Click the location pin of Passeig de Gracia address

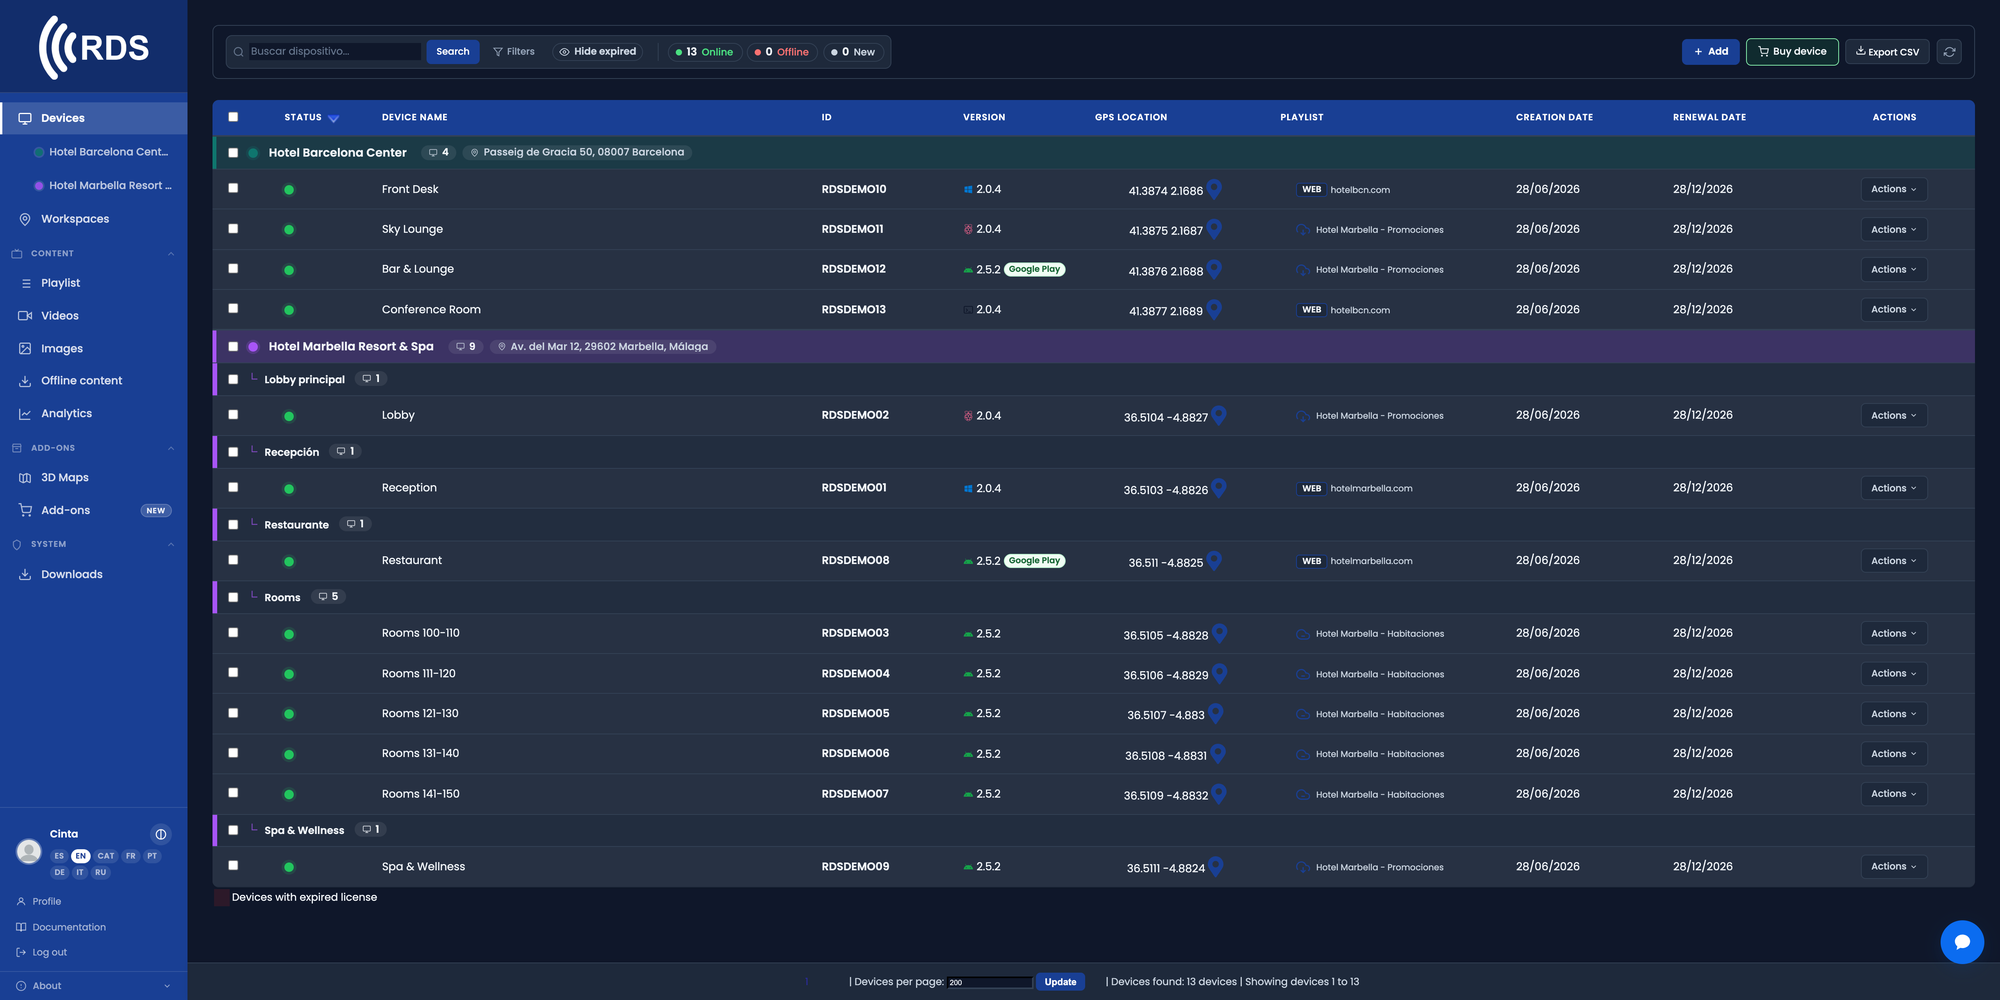(474, 153)
